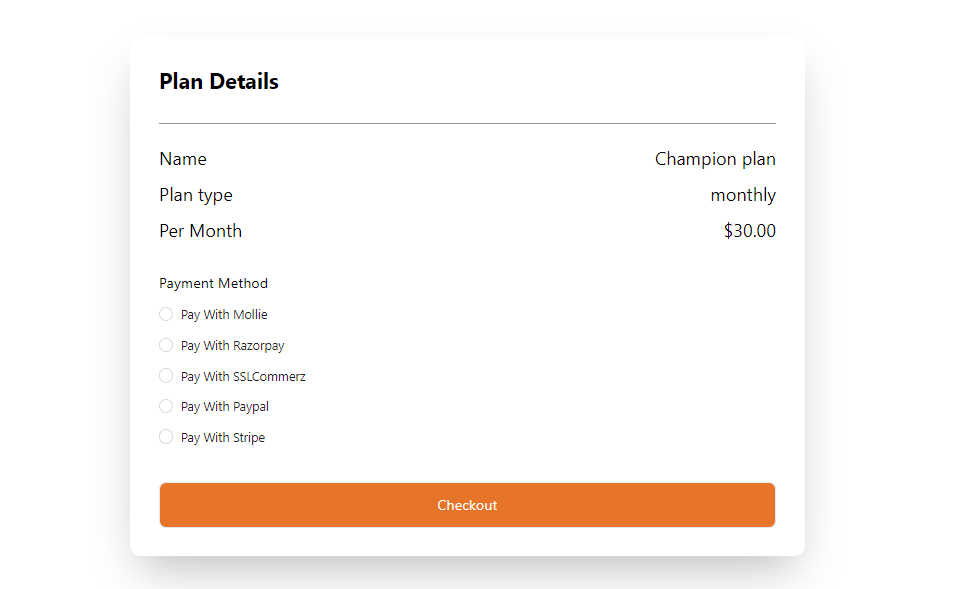The height and width of the screenshot is (589, 971).
Task: Click the 'Pay With SSLCommerz' label text
Action: click(243, 377)
